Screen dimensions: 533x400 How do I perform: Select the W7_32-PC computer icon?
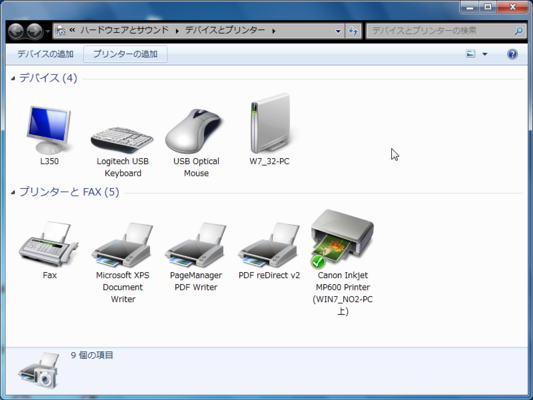click(271, 123)
